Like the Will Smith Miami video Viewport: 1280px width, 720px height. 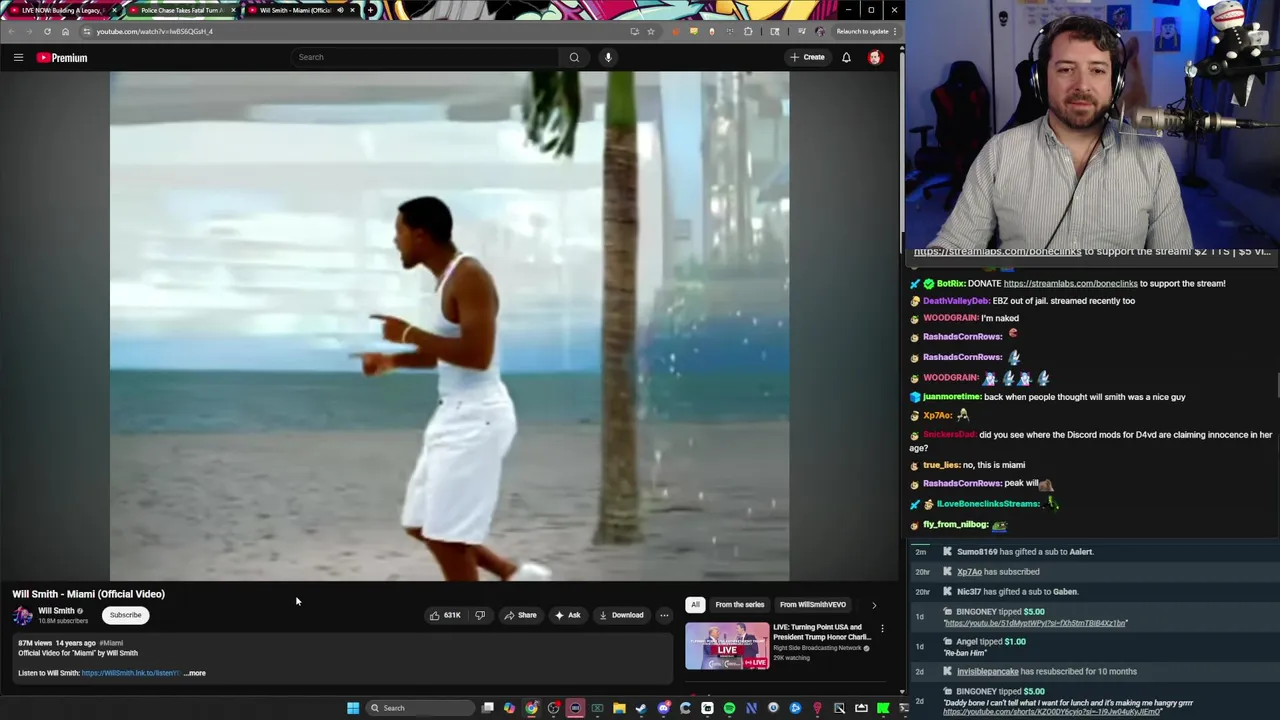(444, 615)
